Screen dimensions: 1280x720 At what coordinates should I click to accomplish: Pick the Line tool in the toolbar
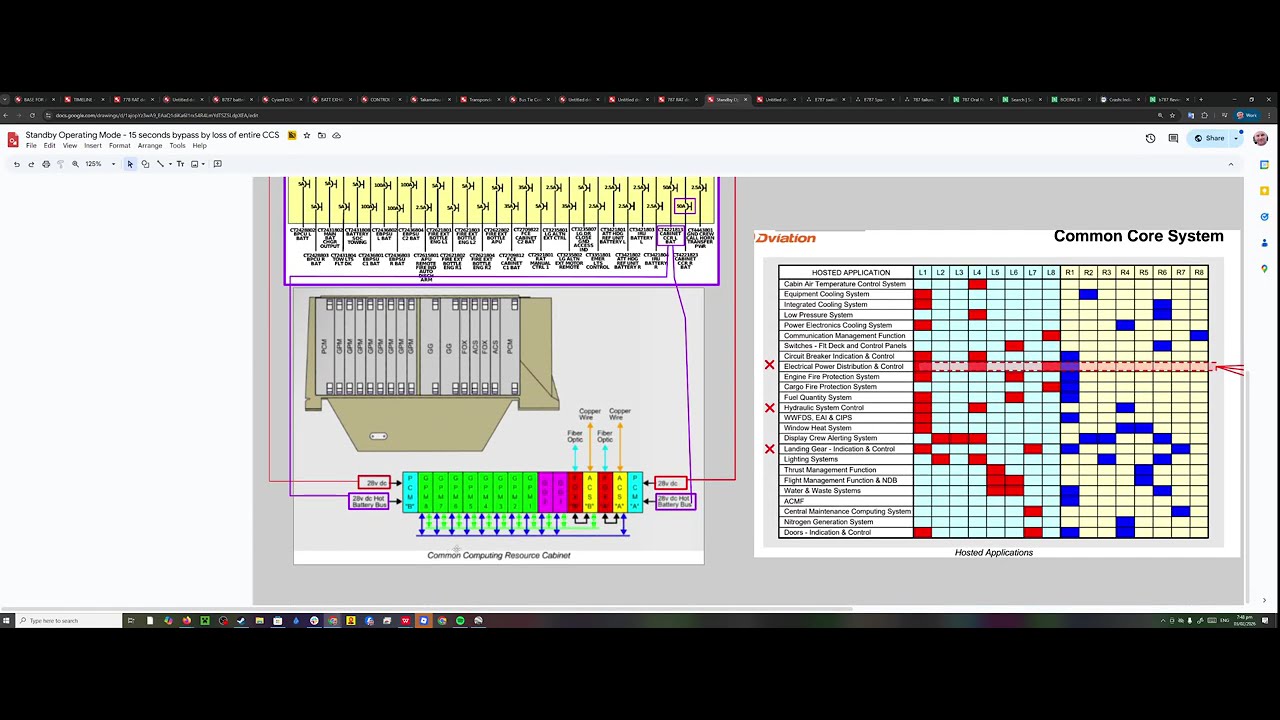pos(159,164)
